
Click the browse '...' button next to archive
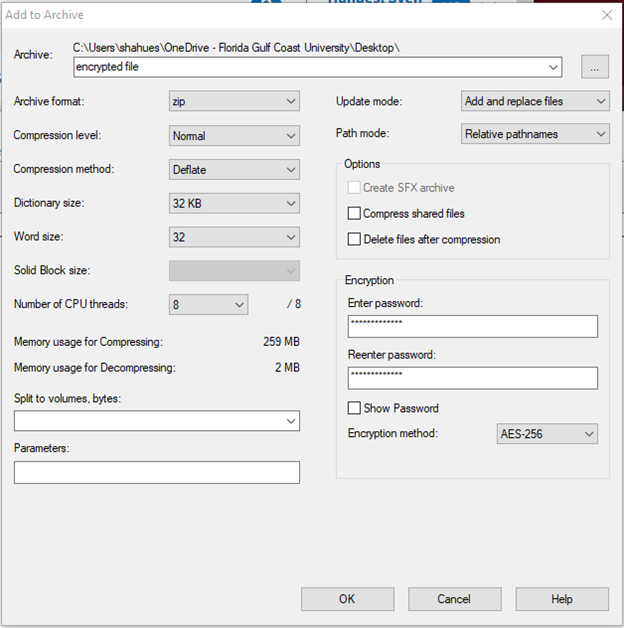[594, 67]
